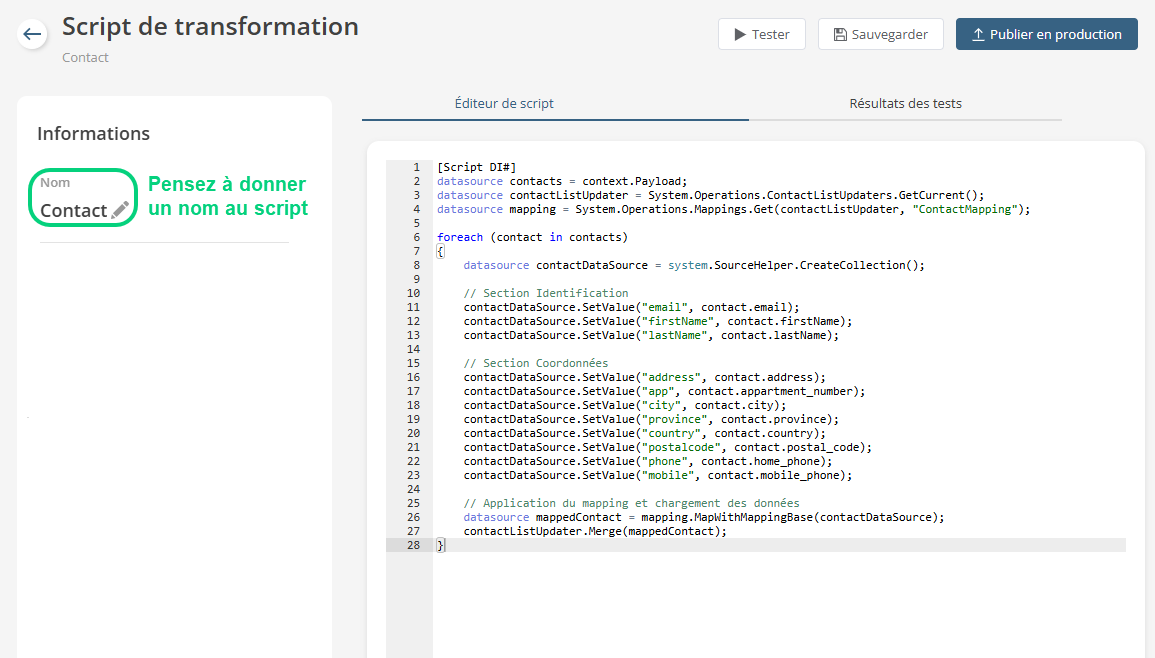The image size is (1155, 658).
Task: Click the SetValue "province" line
Action: tap(651, 419)
